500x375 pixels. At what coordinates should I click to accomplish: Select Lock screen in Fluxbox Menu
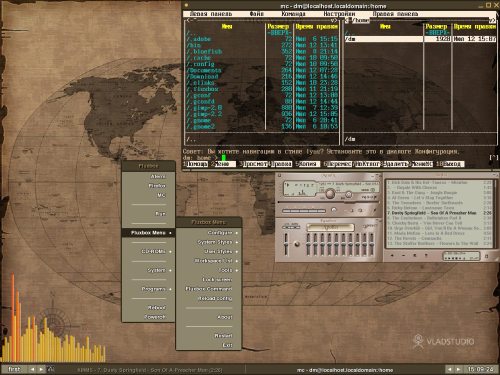(x=208, y=279)
